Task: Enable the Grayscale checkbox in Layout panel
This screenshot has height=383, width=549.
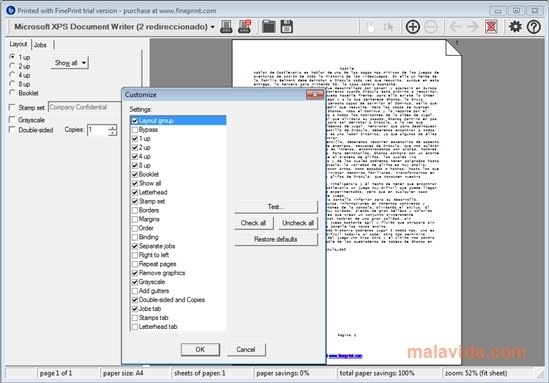Action: [12, 120]
